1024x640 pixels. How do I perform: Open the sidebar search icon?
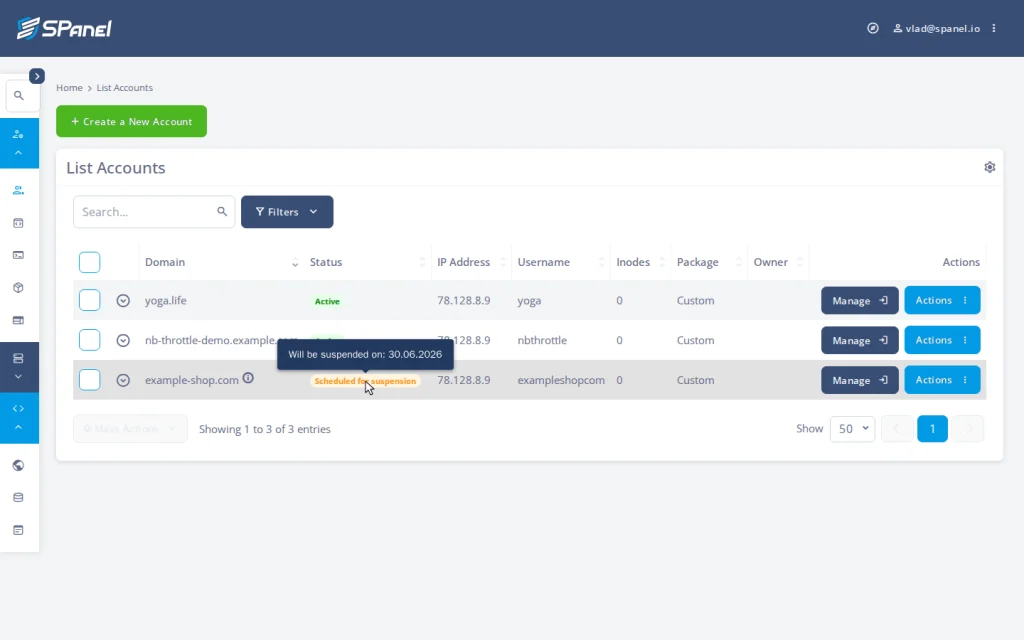coord(19,95)
